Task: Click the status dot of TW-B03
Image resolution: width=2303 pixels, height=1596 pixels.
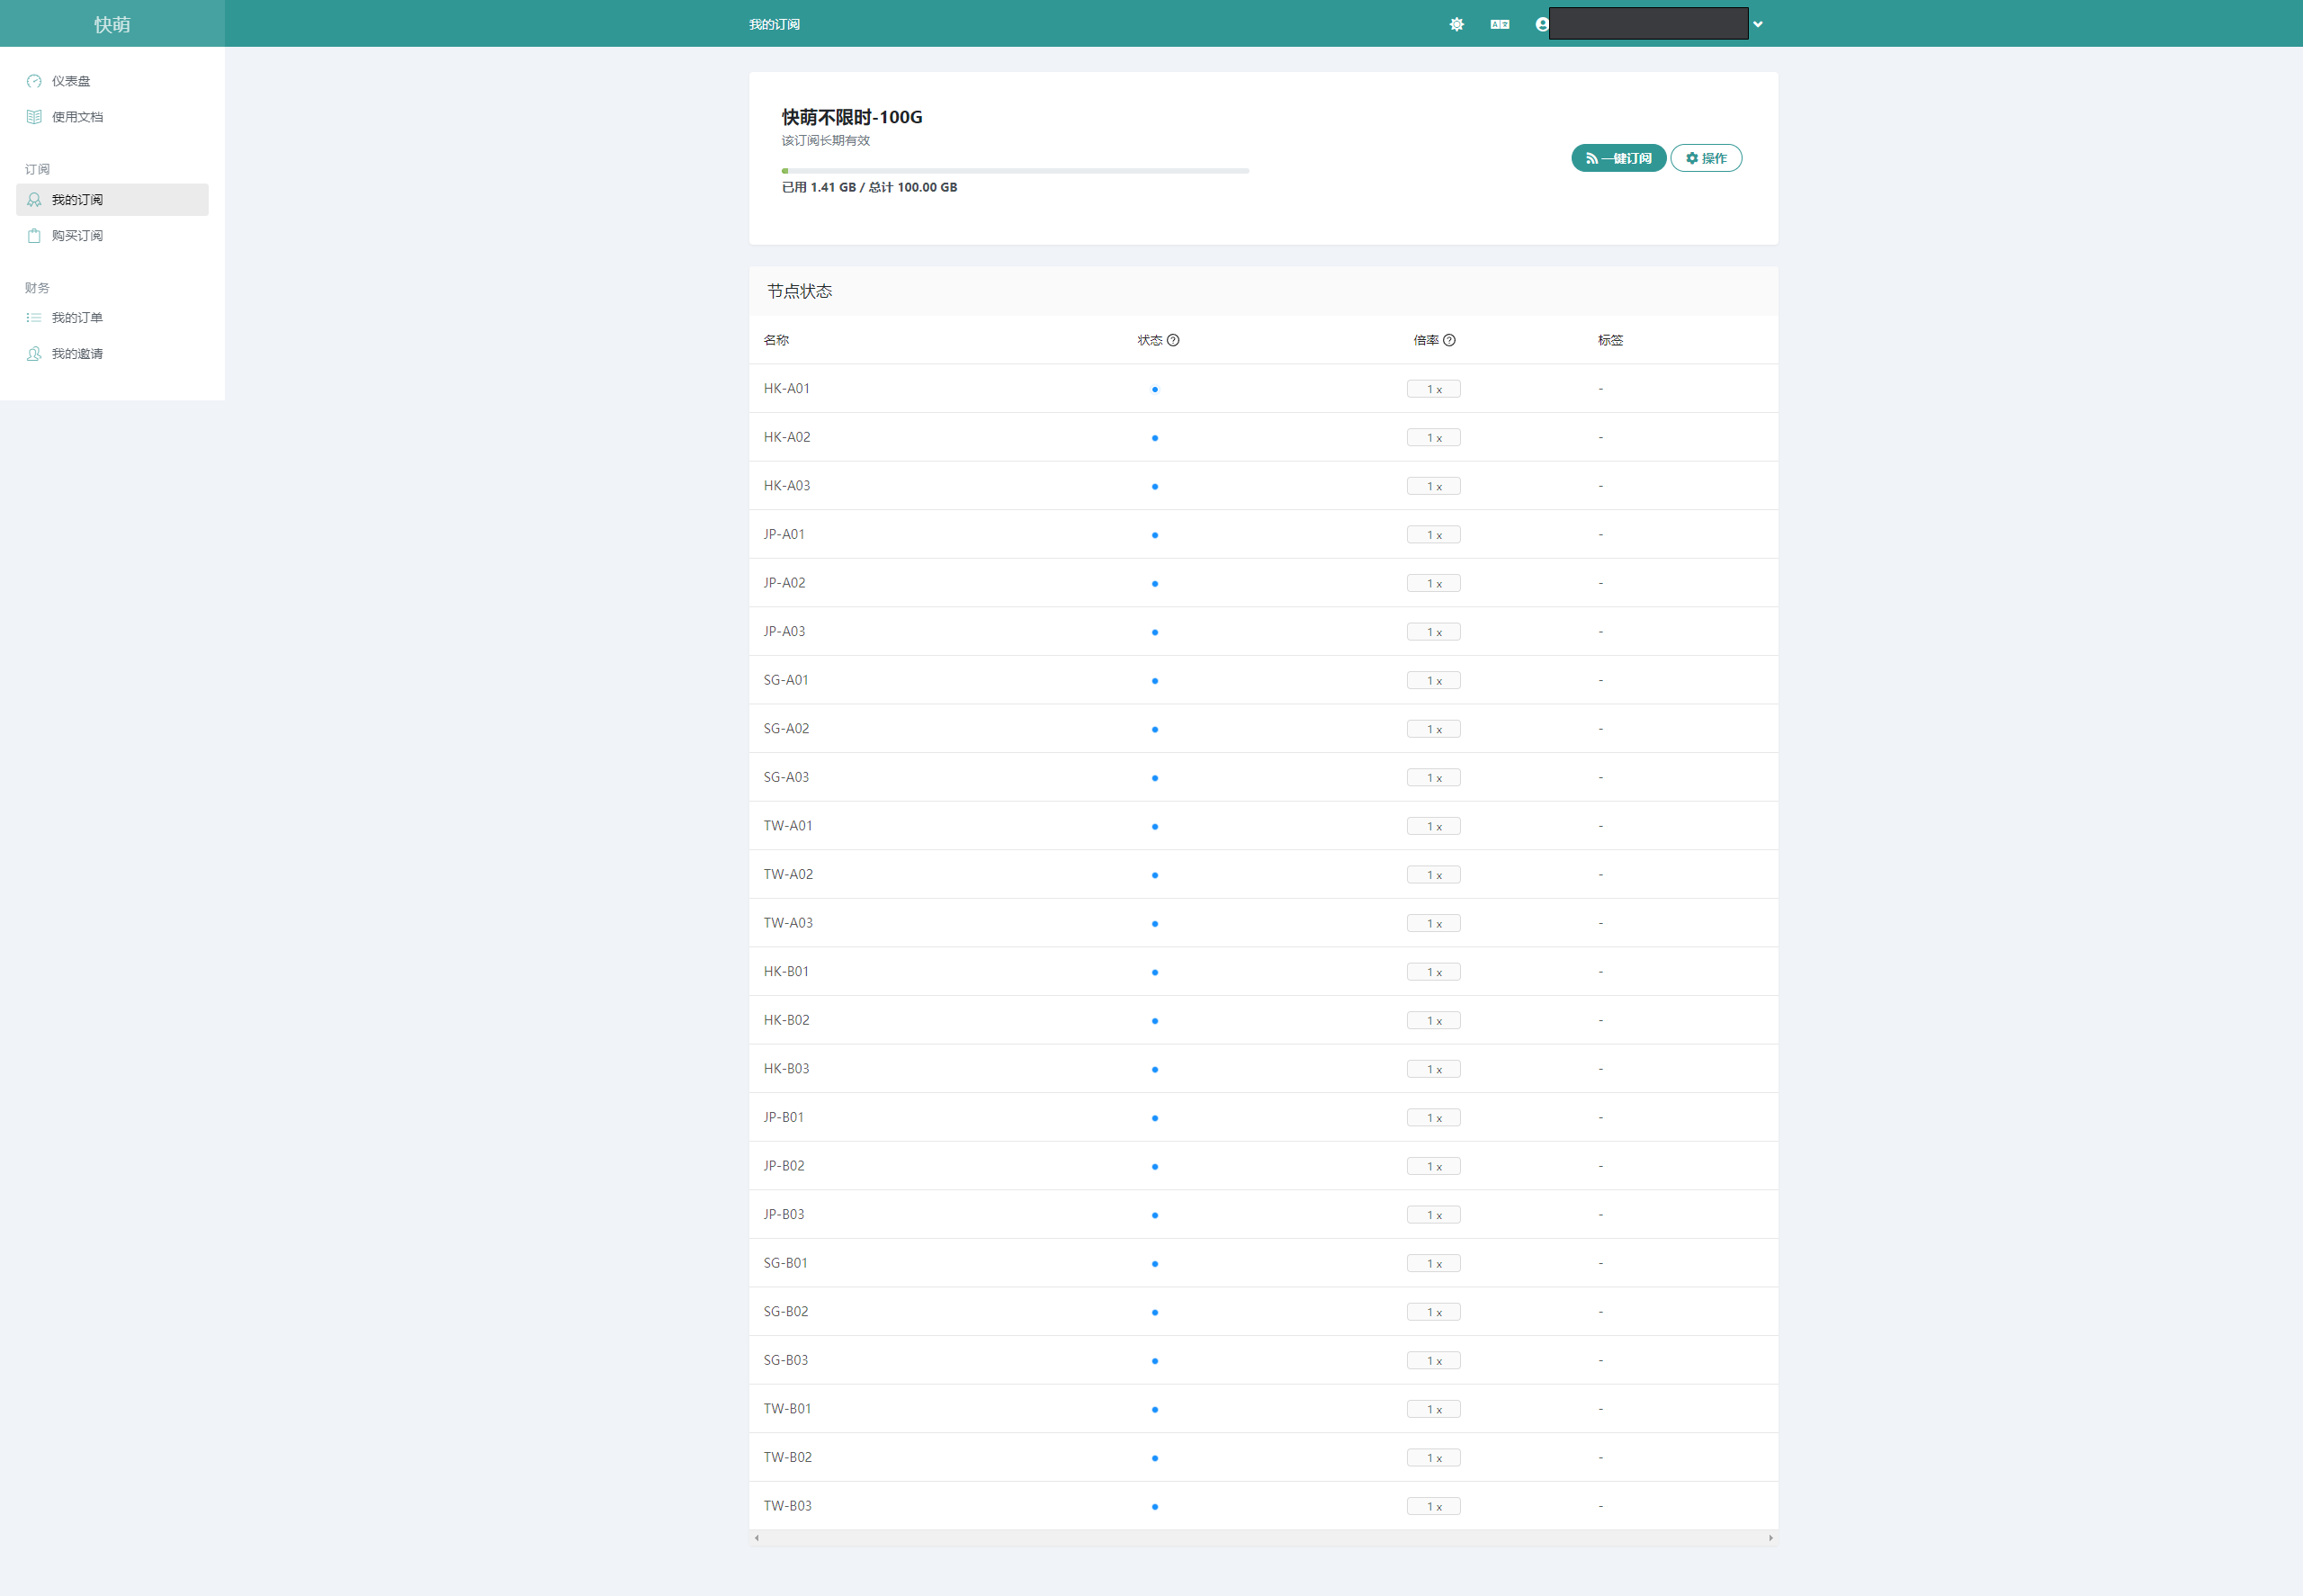Action: click(1154, 1507)
